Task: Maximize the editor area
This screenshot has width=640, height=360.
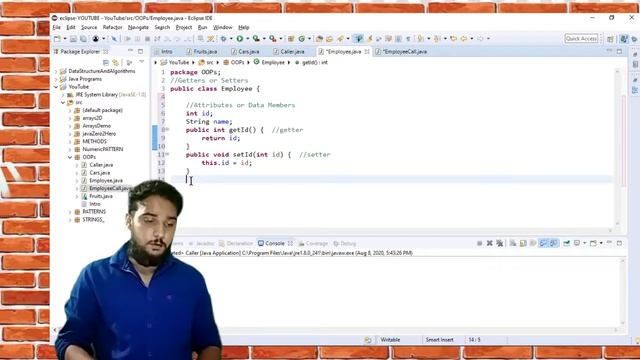Action: pos(619,51)
